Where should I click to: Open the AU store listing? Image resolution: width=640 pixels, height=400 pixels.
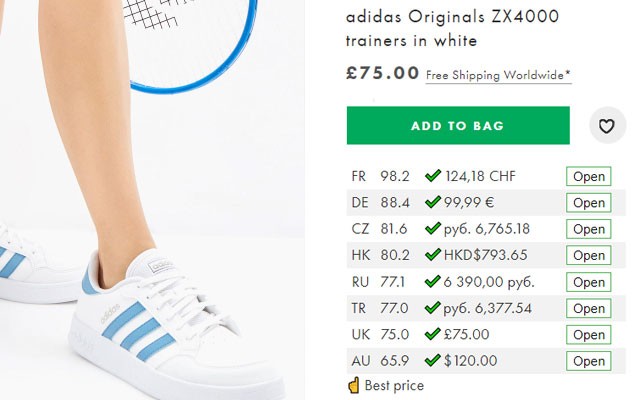coord(589,361)
